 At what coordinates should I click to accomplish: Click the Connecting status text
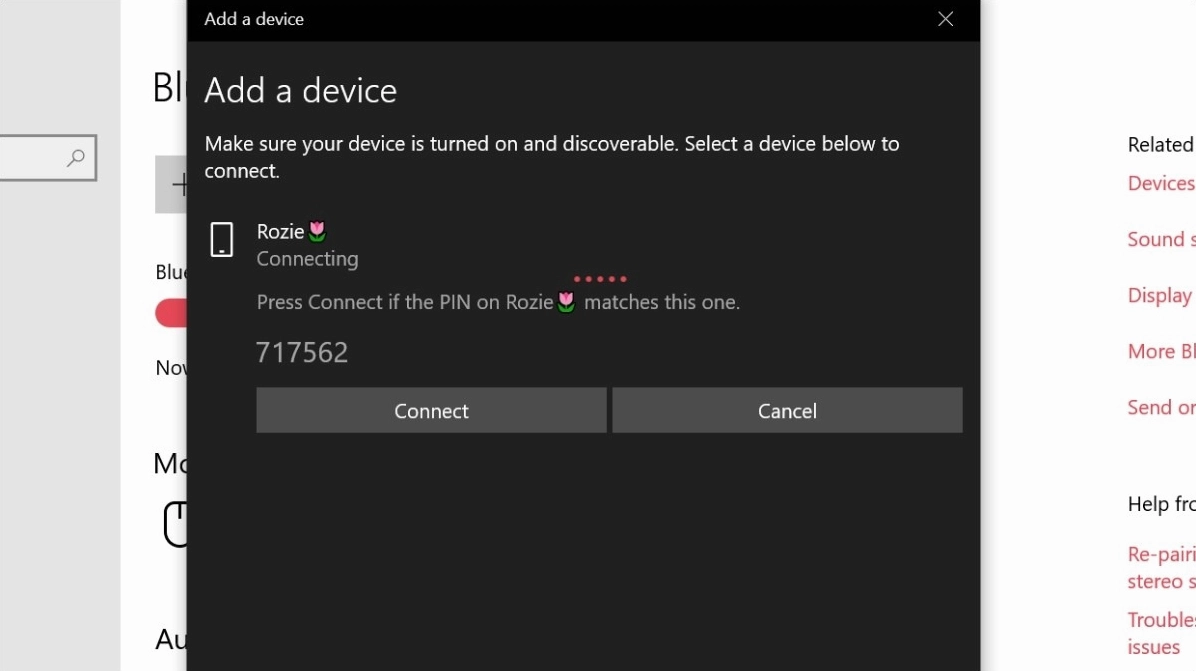[x=307, y=259]
